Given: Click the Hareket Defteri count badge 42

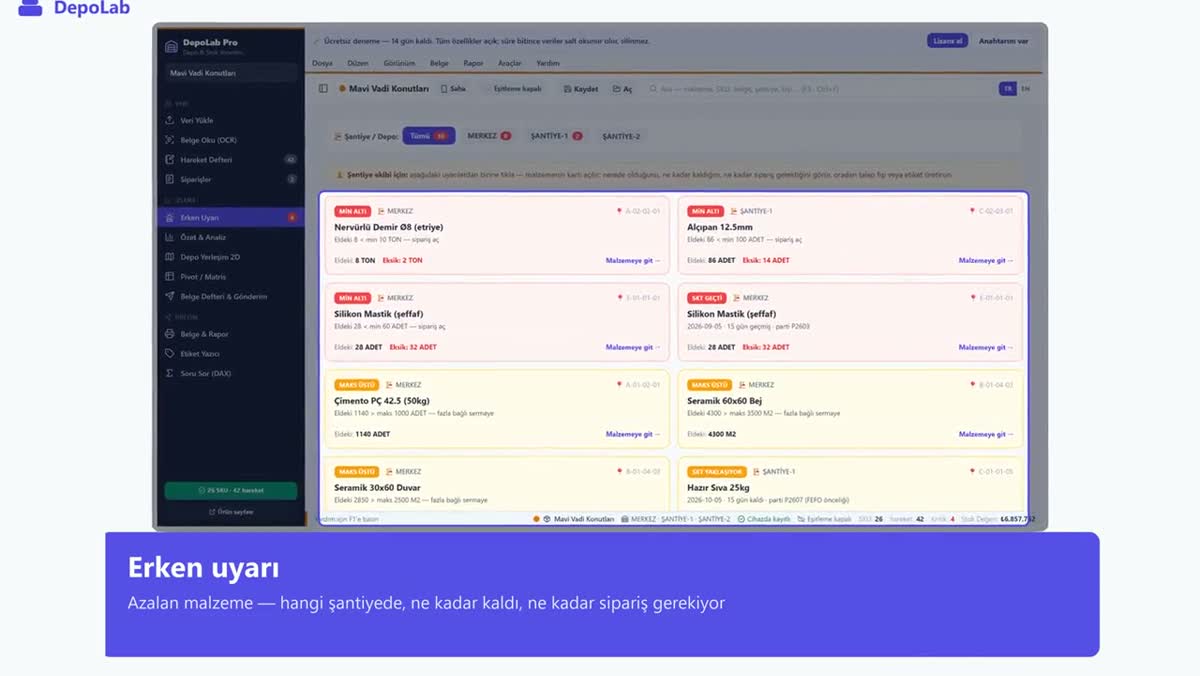Looking at the screenshot, I should (x=291, y=160).
